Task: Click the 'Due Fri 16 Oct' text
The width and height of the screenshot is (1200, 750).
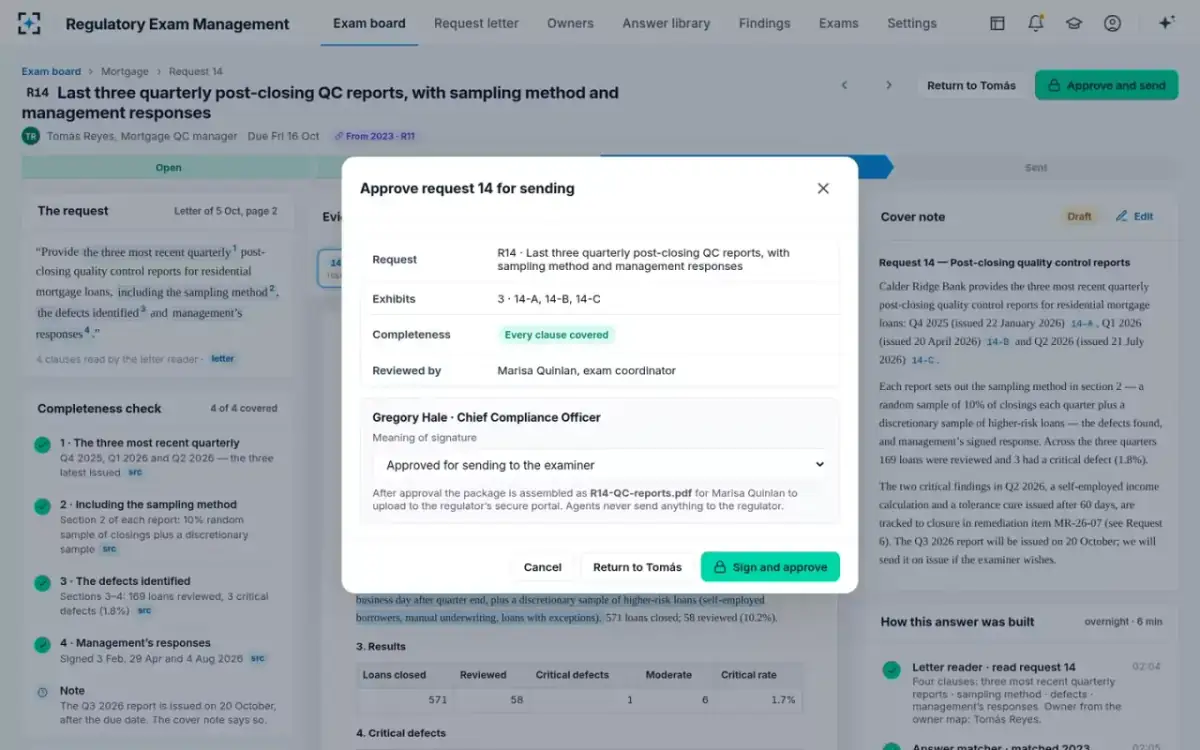Action: point(283,136)
